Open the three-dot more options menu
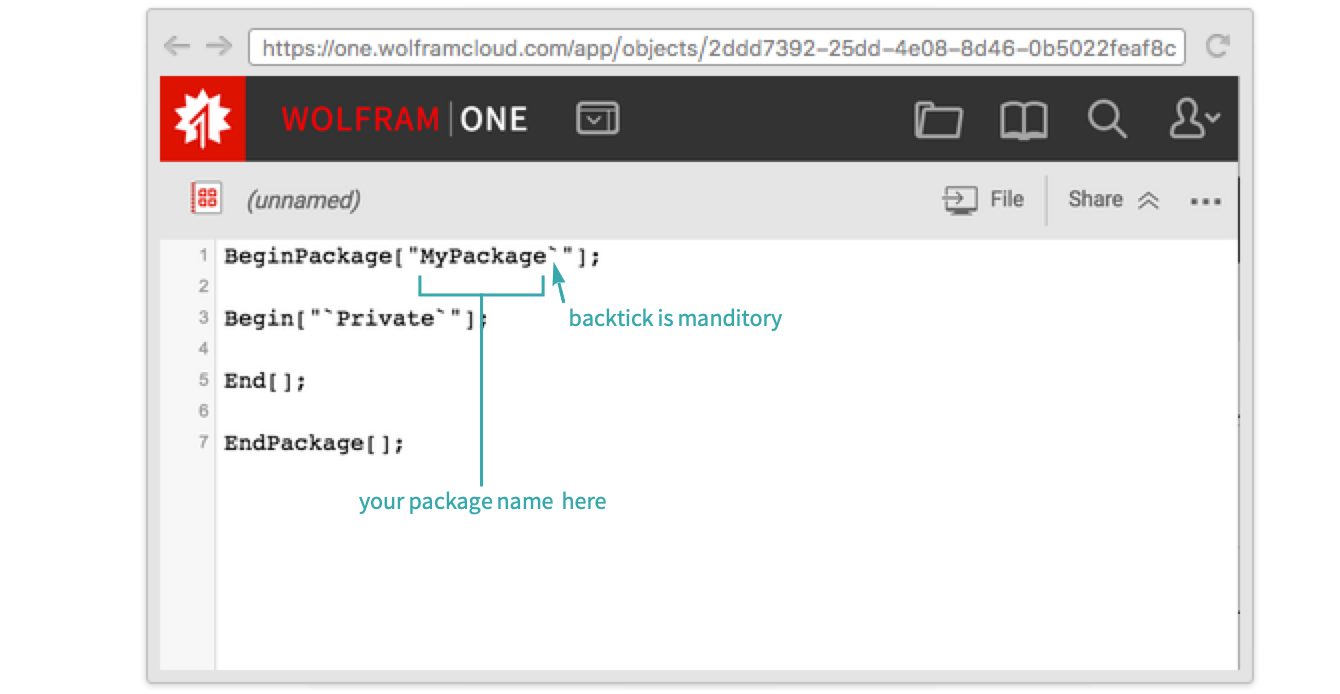 (1205, 201)
